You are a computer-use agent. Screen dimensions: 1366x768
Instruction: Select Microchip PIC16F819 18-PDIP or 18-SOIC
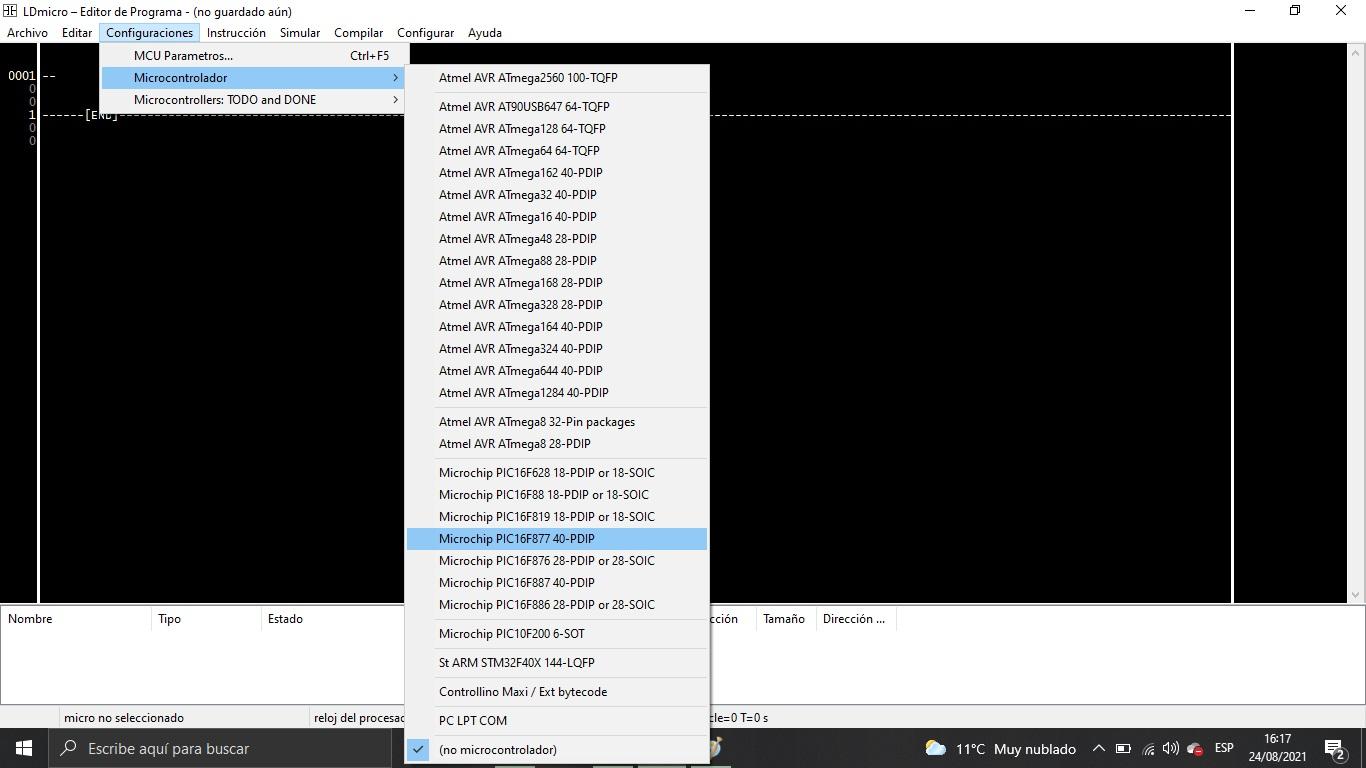tap(557, 517)
